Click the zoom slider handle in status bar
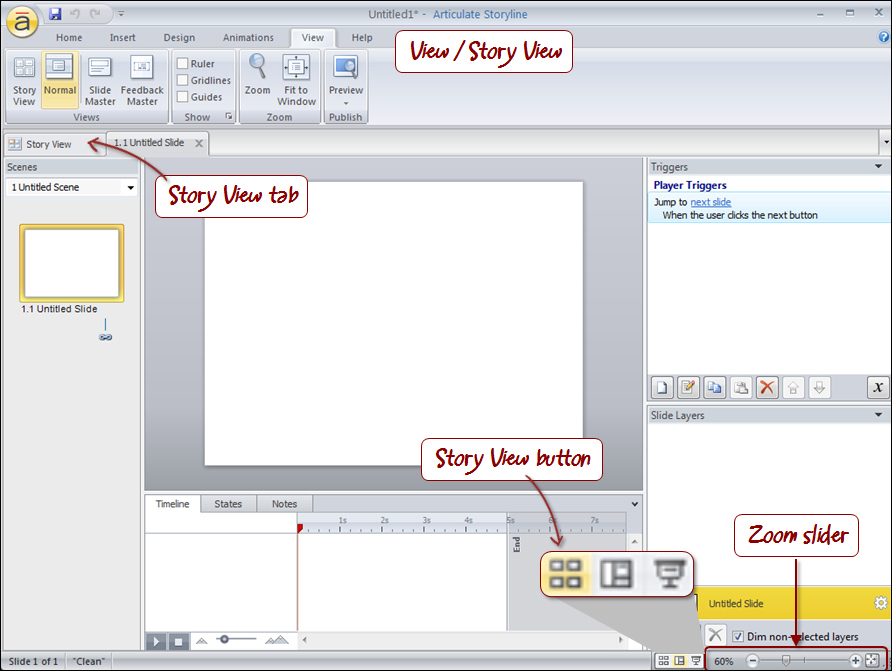This screenshot has height=671, width=892. 786,660
